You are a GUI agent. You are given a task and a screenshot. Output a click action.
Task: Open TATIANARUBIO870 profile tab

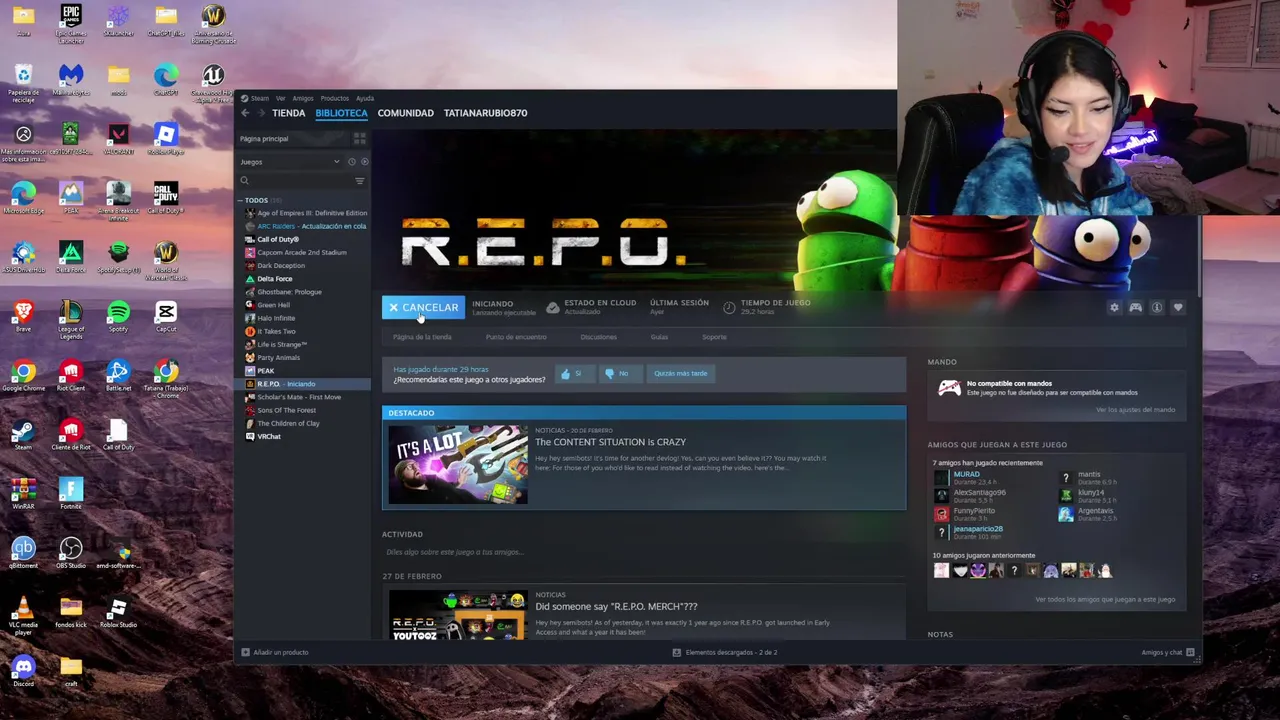click(x=485, y=113)
